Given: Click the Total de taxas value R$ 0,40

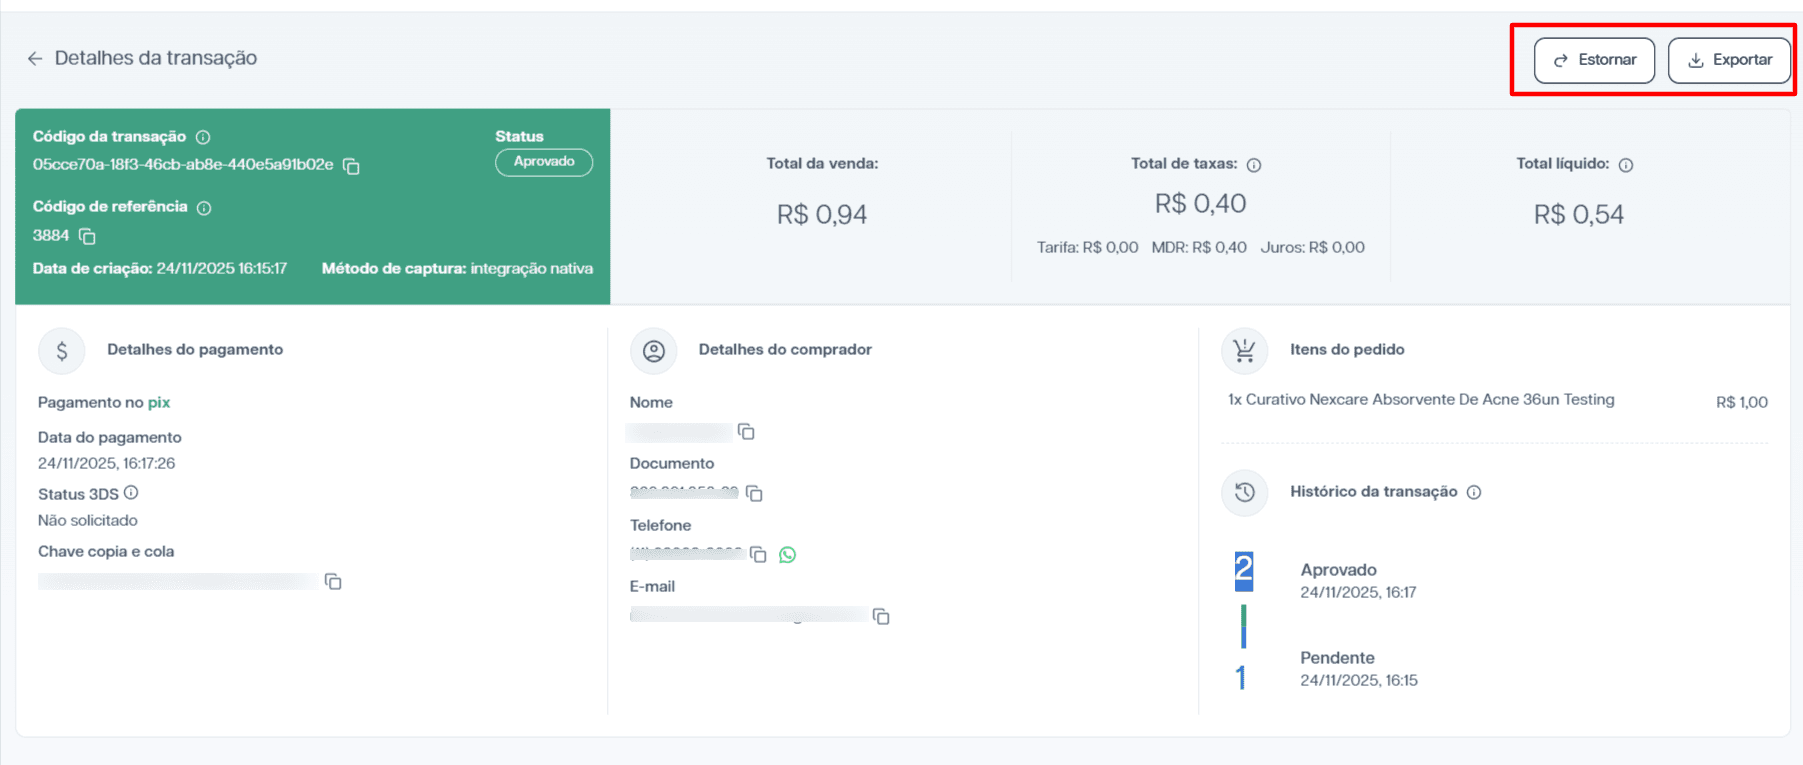Looking at the screenshot, I should (x=1200, y=204).
